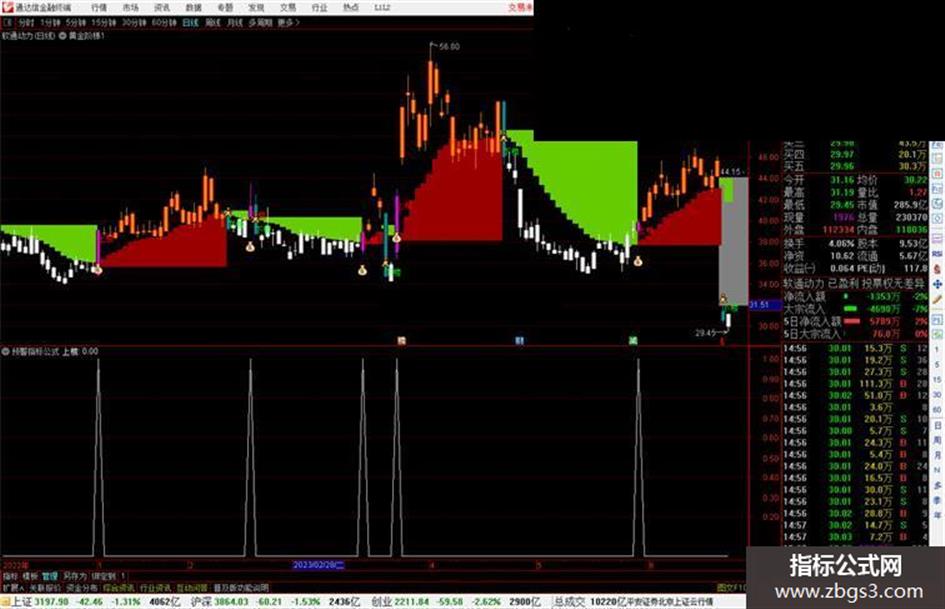Open the 互动问答 tab
The height and width of the screenshot is (609, 945).
pos(192,587)
